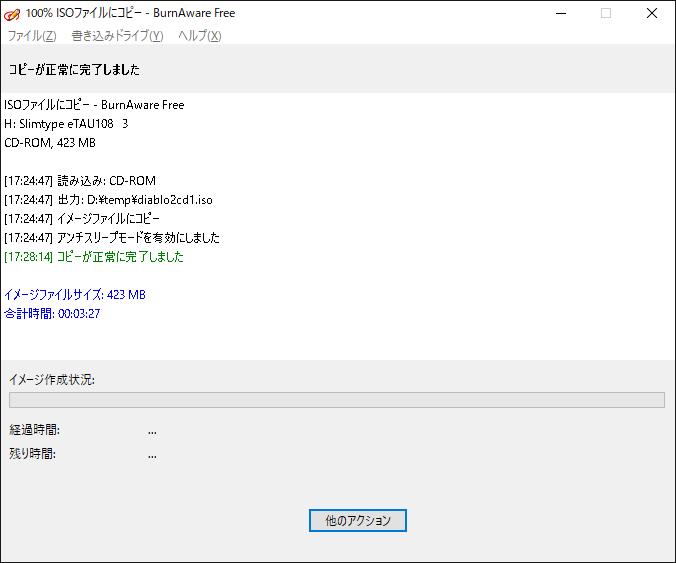Click the イメージファイルサイズ: 423 MB text

click(x=75, y=294)
